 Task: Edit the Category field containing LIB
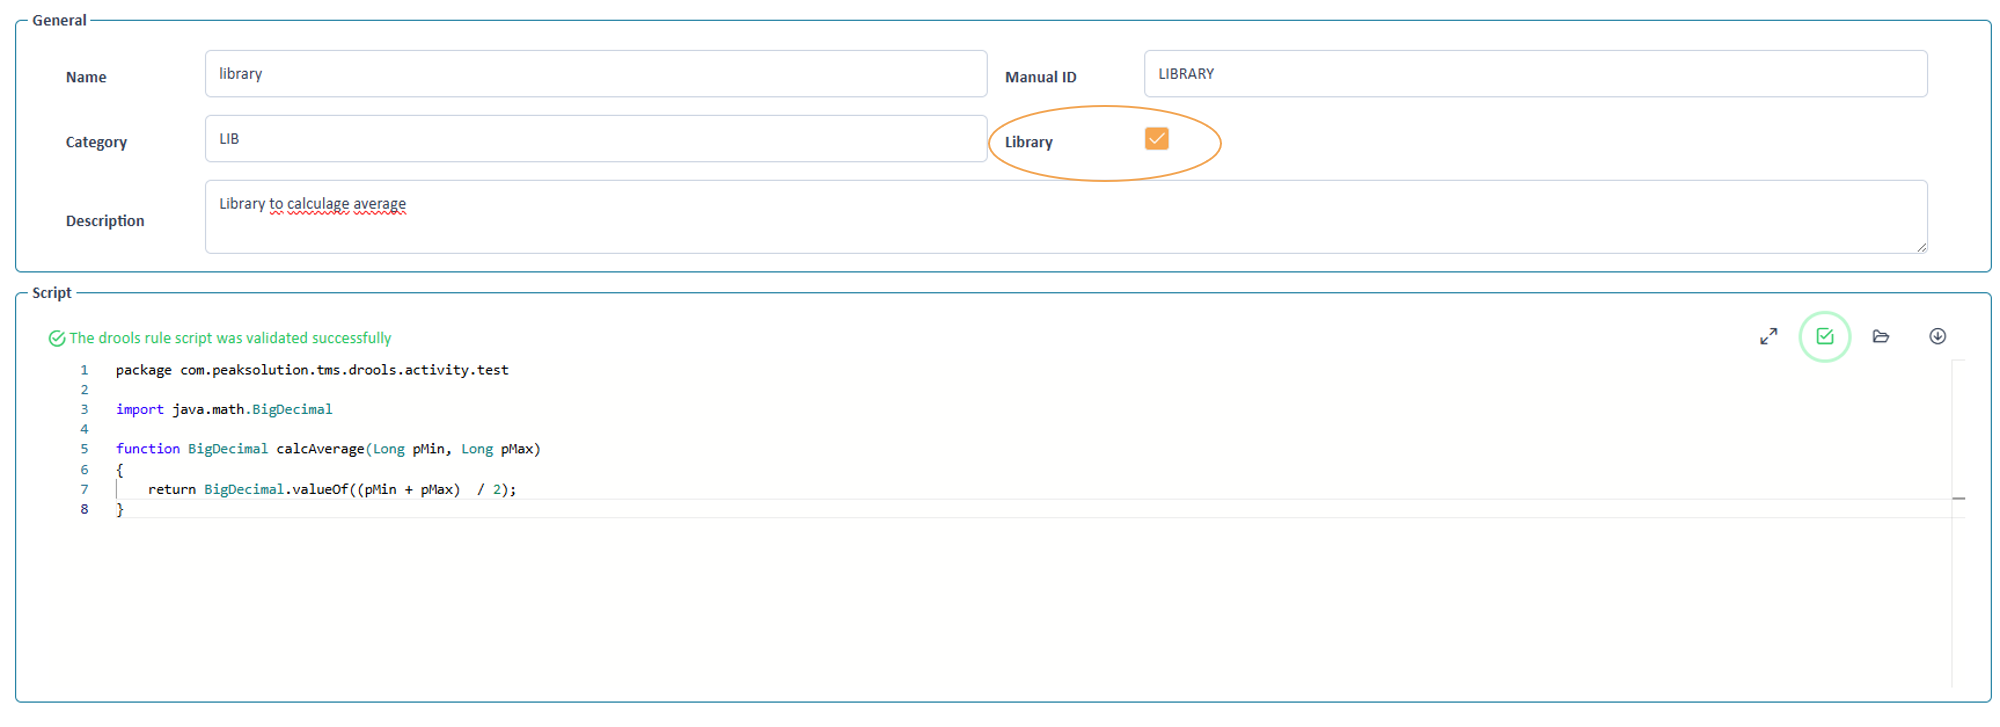tap(596, 139)
